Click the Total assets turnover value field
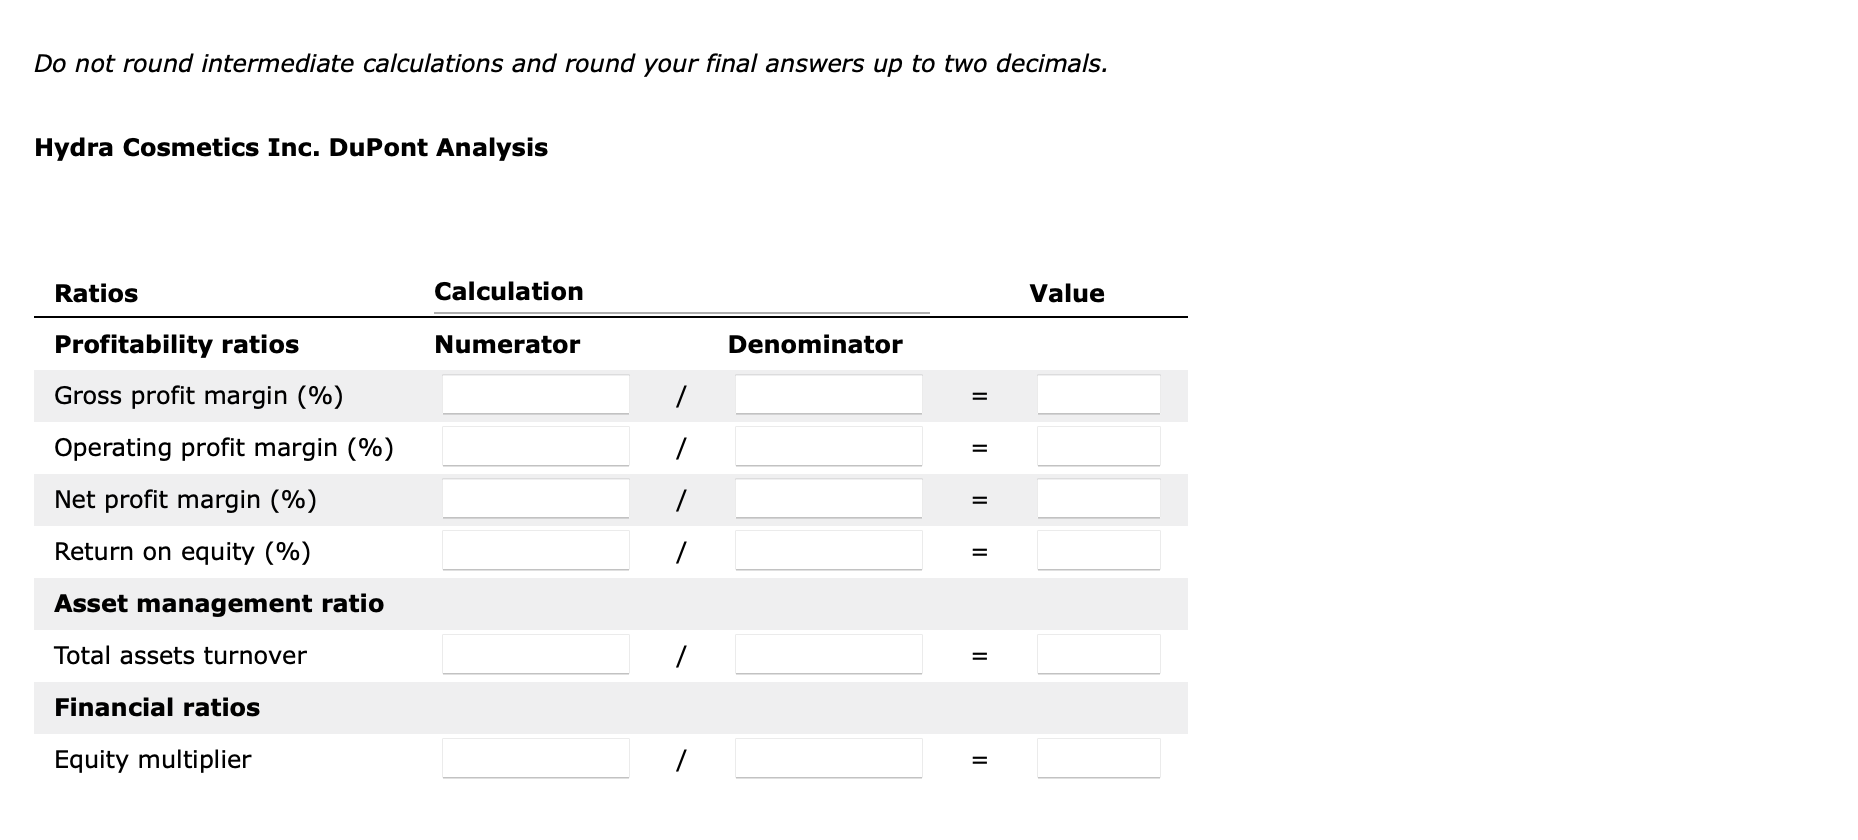The image size is (1858, 840). pyautogui.click(x=1096, y=655)
